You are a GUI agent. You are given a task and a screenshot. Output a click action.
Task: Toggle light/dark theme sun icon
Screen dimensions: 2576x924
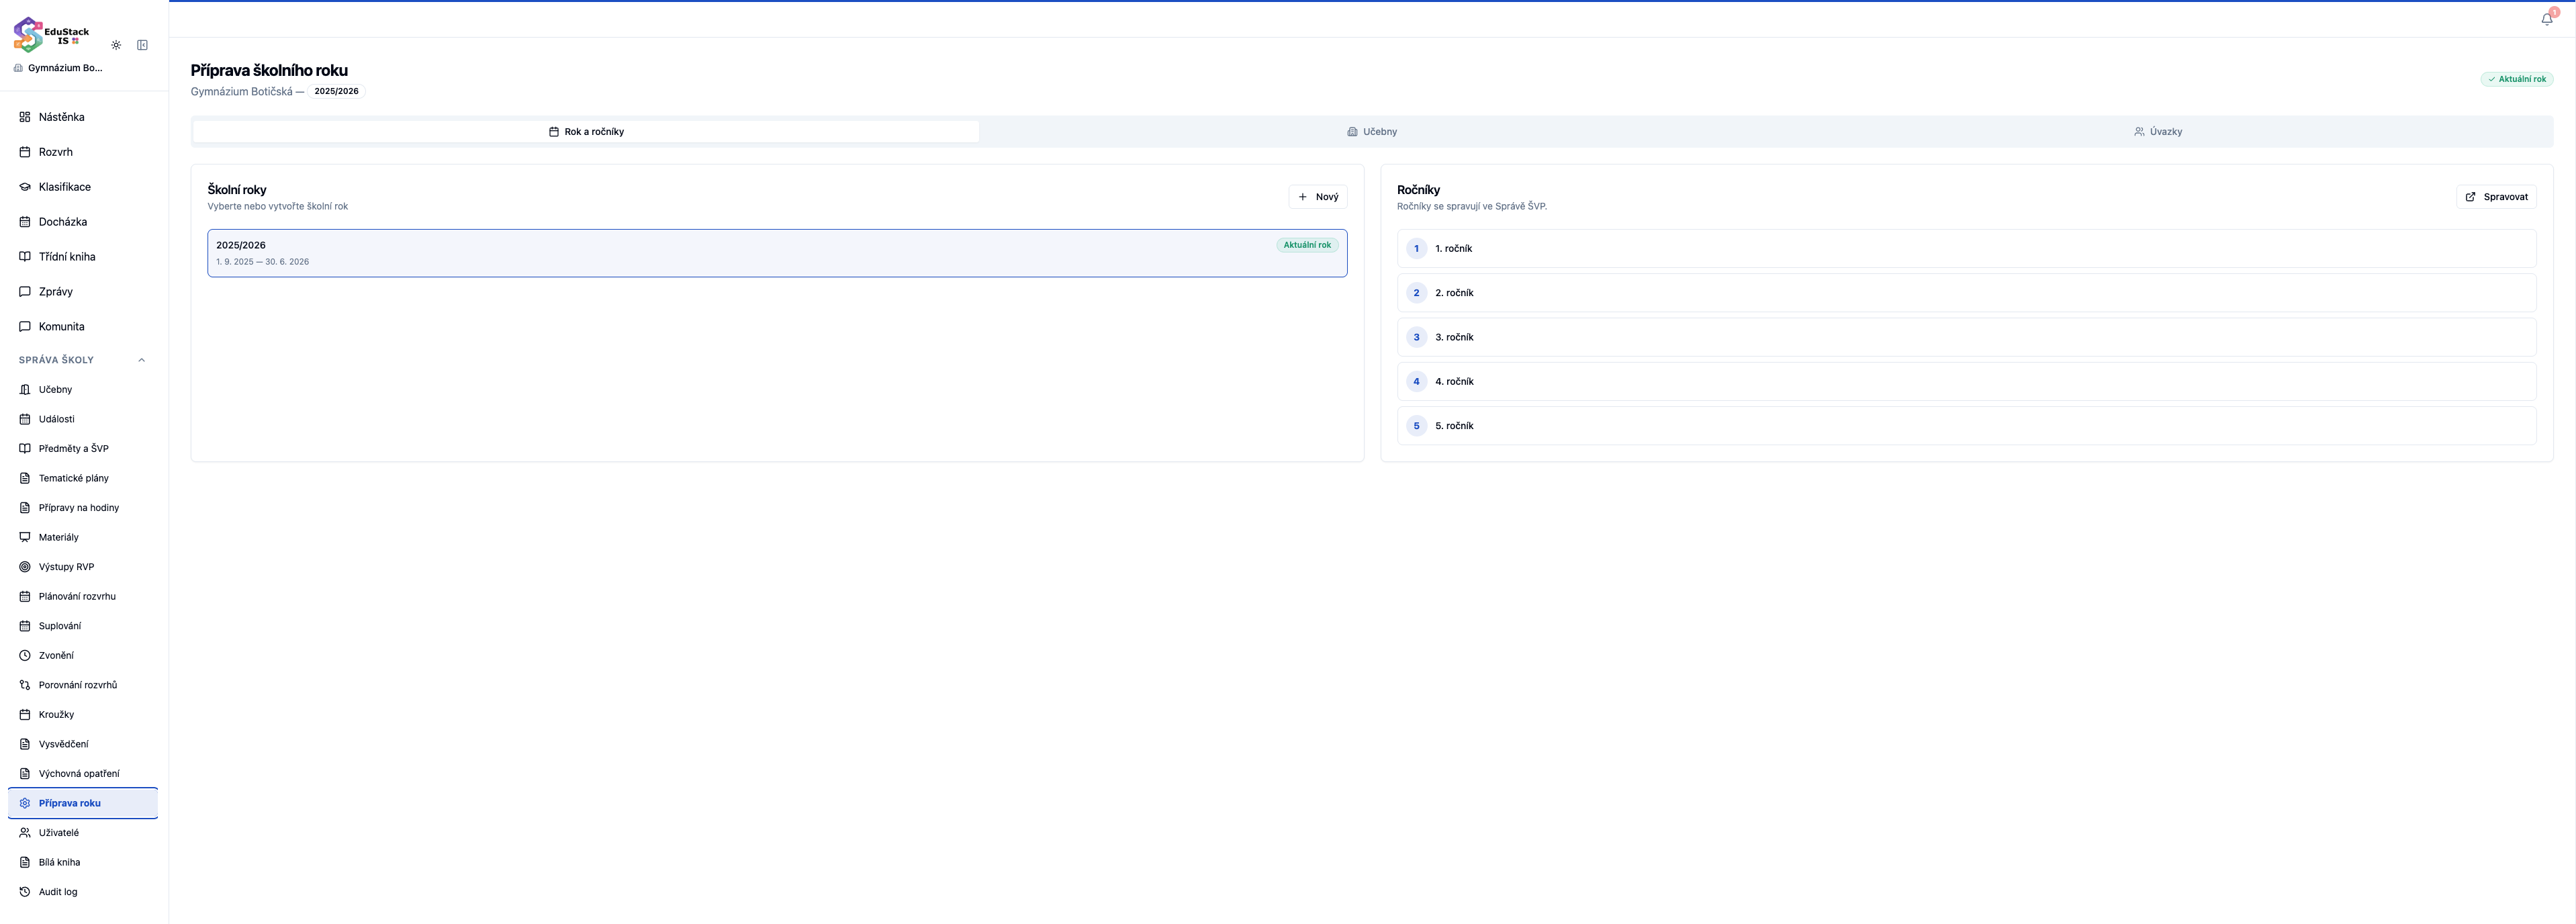point(116,45)
